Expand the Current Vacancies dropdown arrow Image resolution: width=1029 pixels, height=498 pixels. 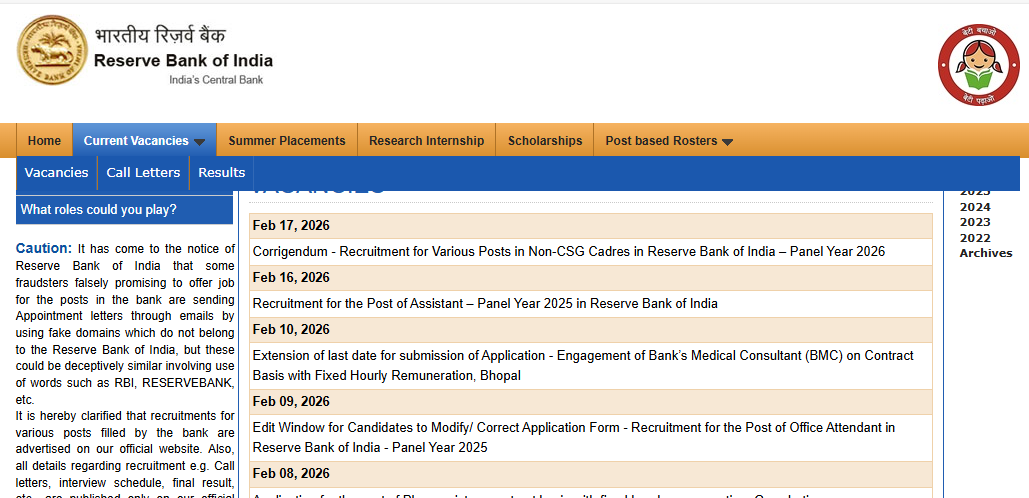tap(200, 142)
